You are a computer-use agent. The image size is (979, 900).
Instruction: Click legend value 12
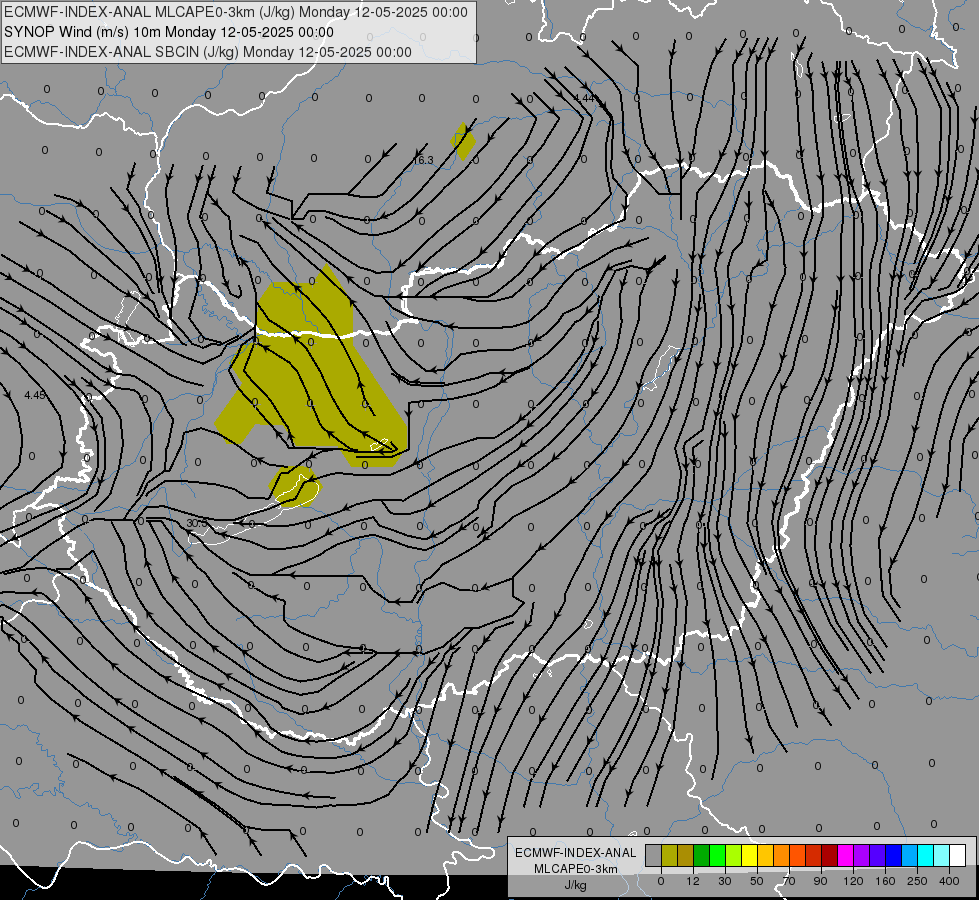coord(693,881)
